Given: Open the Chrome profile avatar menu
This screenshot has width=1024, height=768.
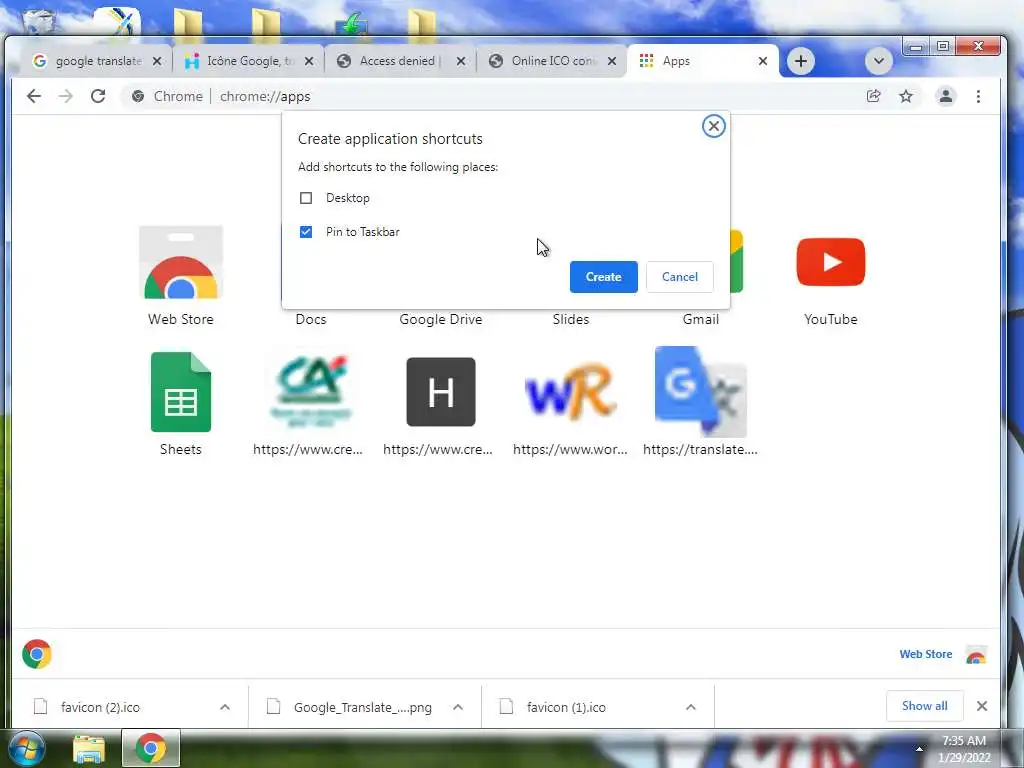Looking at the screenshot, I should [x=946, y=97].
